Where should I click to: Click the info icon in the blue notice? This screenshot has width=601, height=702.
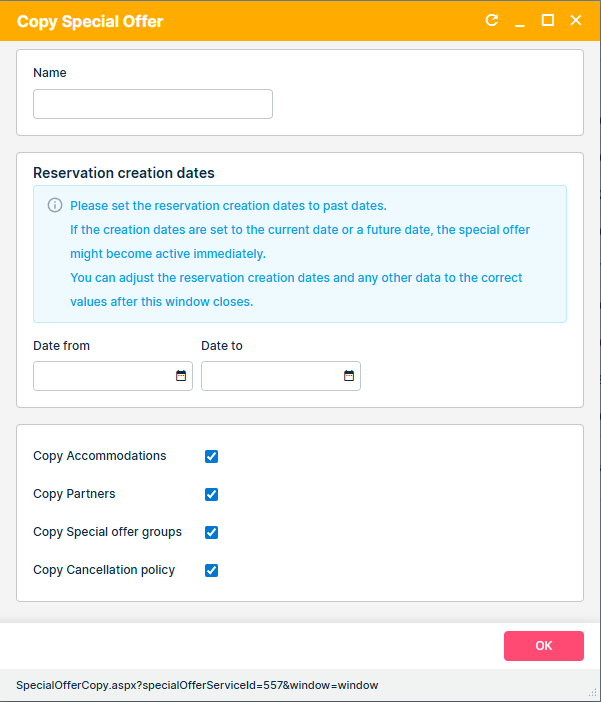point(55,206)
